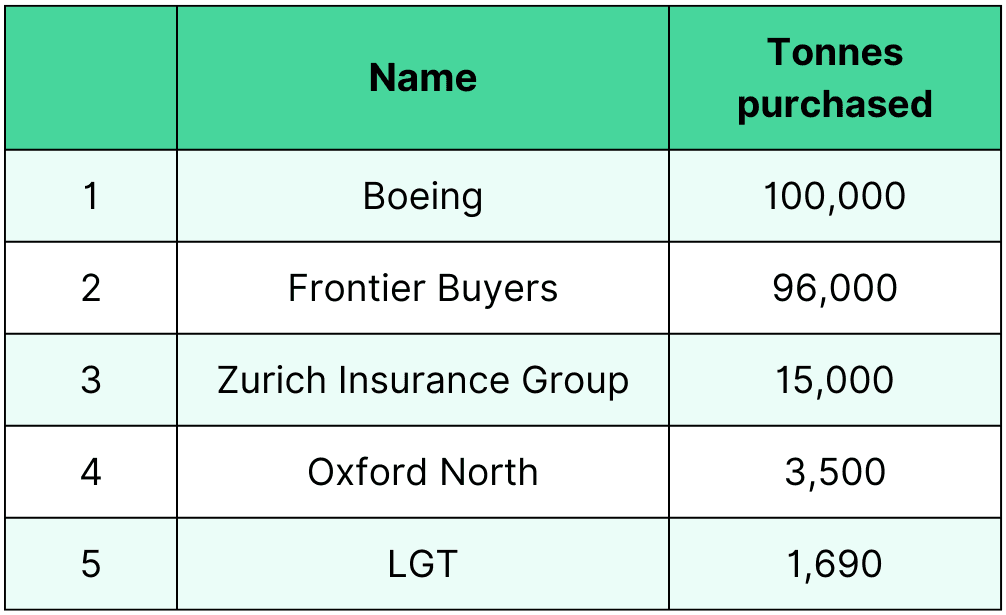Screen dimensions: 1006x615
Task: Select rank number 3 cell
Action: [91, 380]
